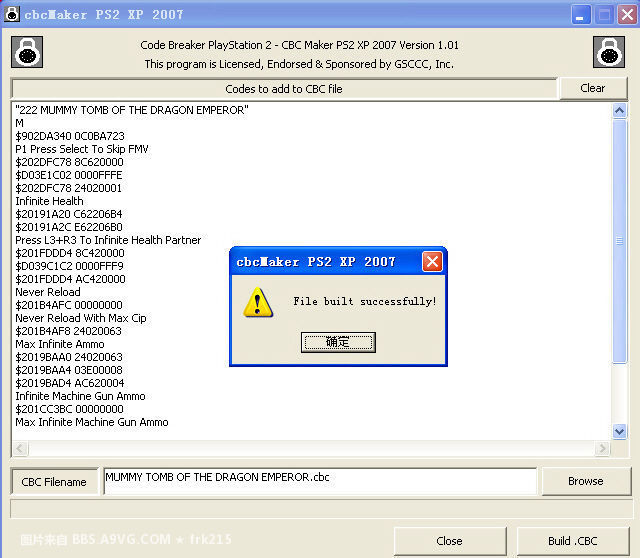Click the CBC Filename label button
This screenshot has height=558, width=640.
(x=54, y=482)
